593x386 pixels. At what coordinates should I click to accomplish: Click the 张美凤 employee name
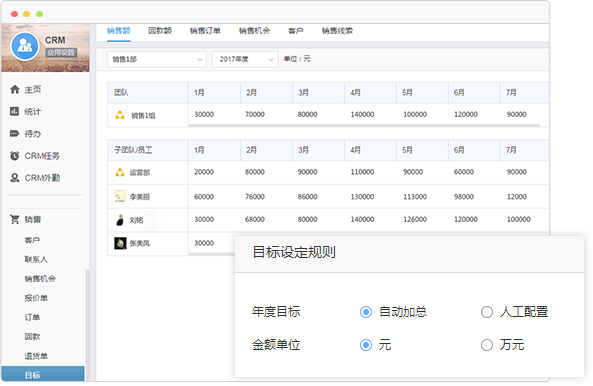[140, 243]
